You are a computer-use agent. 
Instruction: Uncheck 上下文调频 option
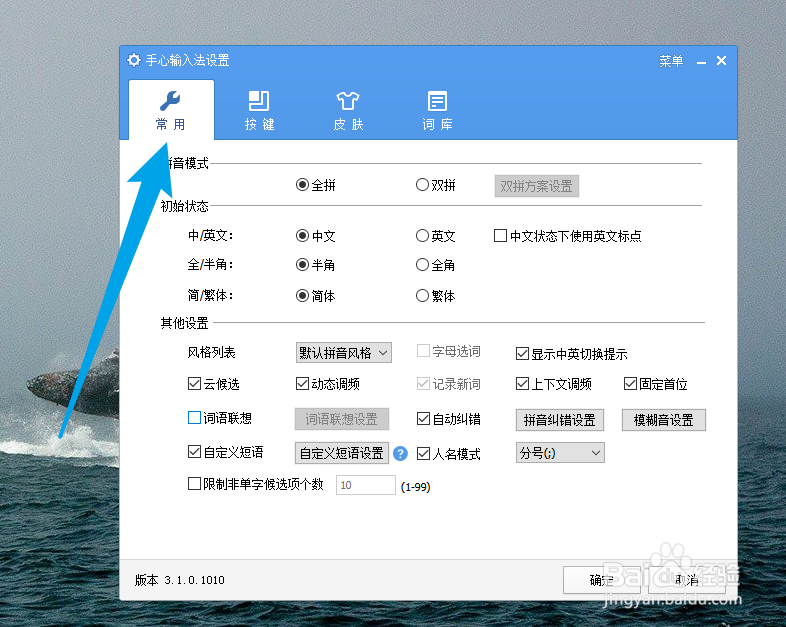pyautogui.click(x=522, y=384)
